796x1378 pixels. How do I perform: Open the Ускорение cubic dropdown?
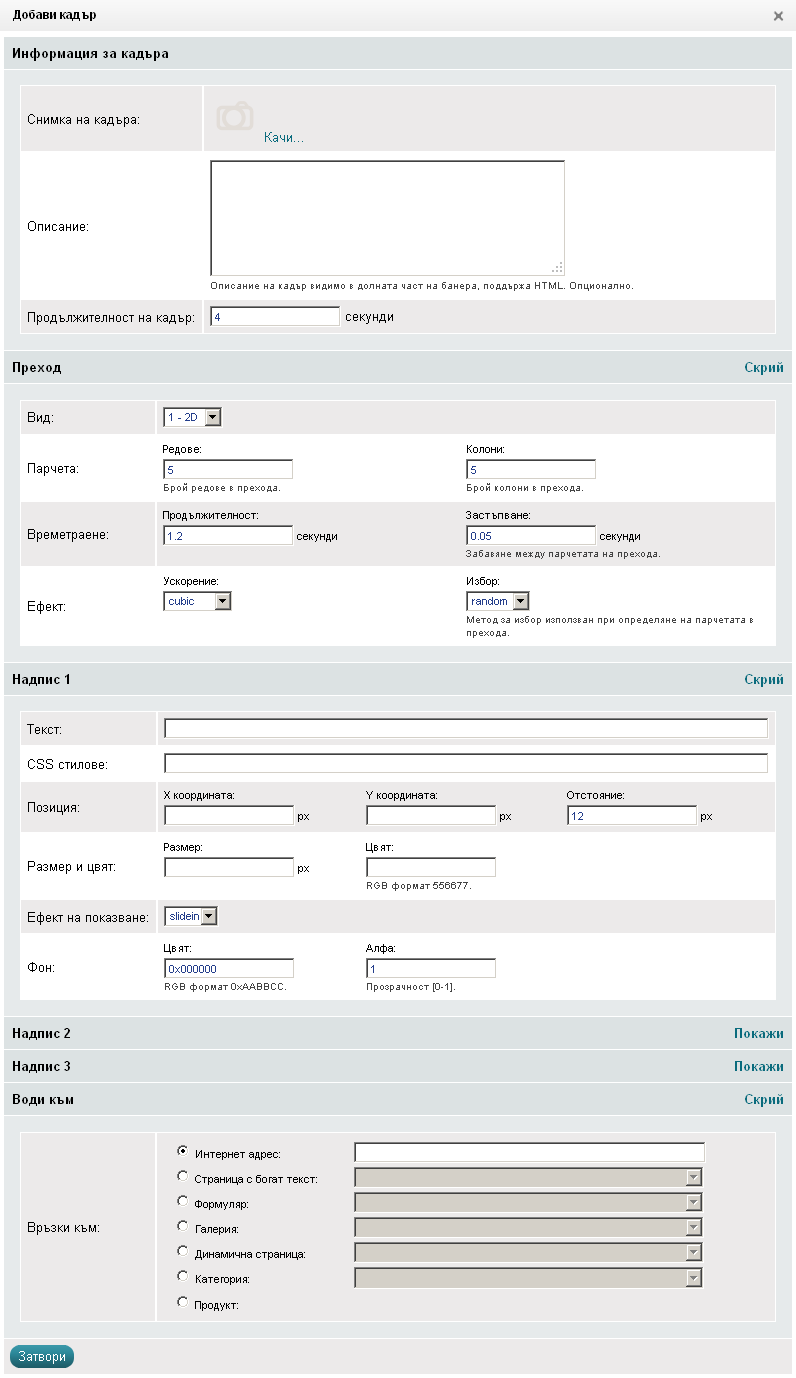pos(197,601)
